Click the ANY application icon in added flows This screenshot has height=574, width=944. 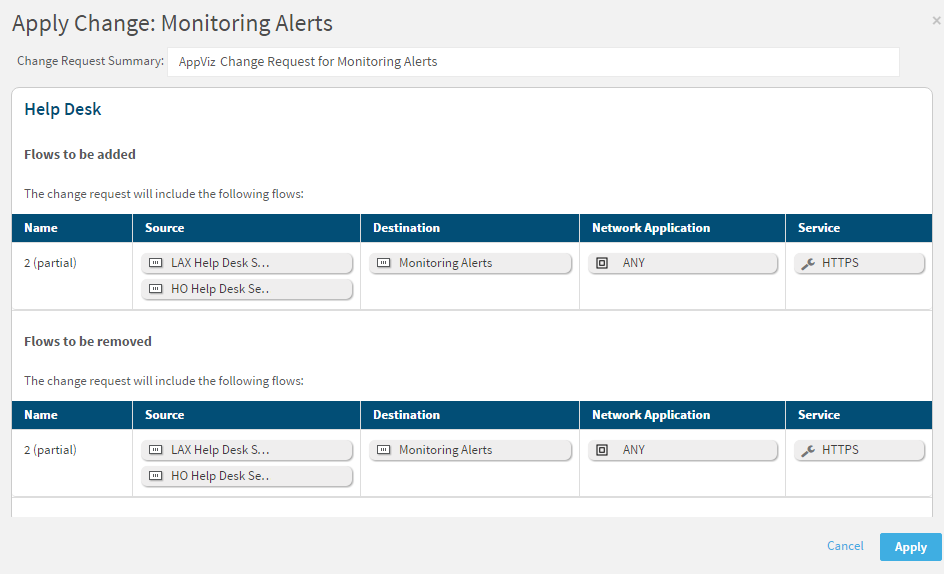(x=602, y=263)
